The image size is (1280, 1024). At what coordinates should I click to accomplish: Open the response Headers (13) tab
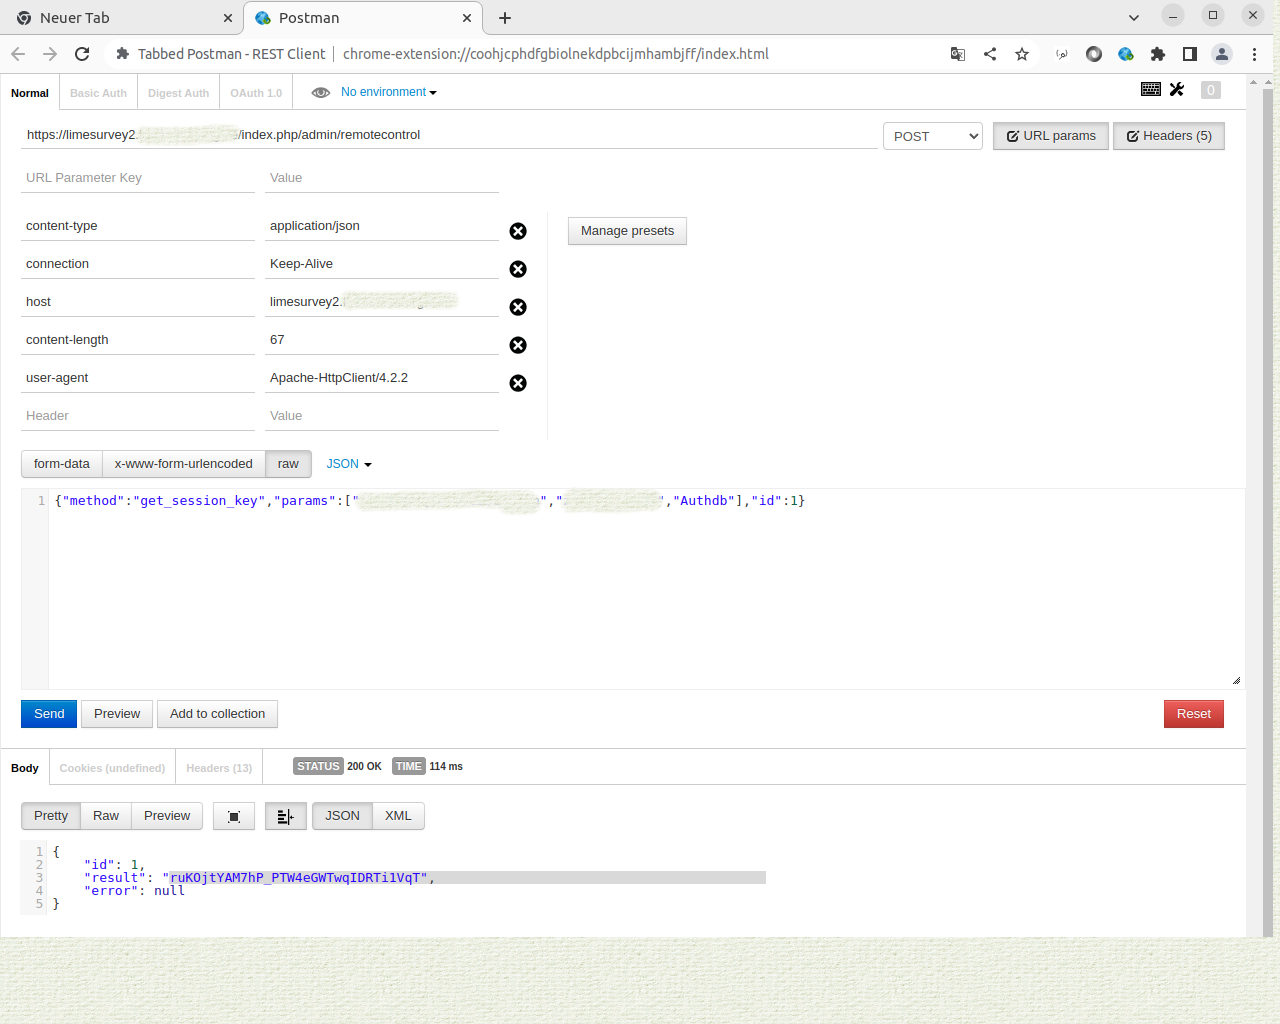click(219, 768)
